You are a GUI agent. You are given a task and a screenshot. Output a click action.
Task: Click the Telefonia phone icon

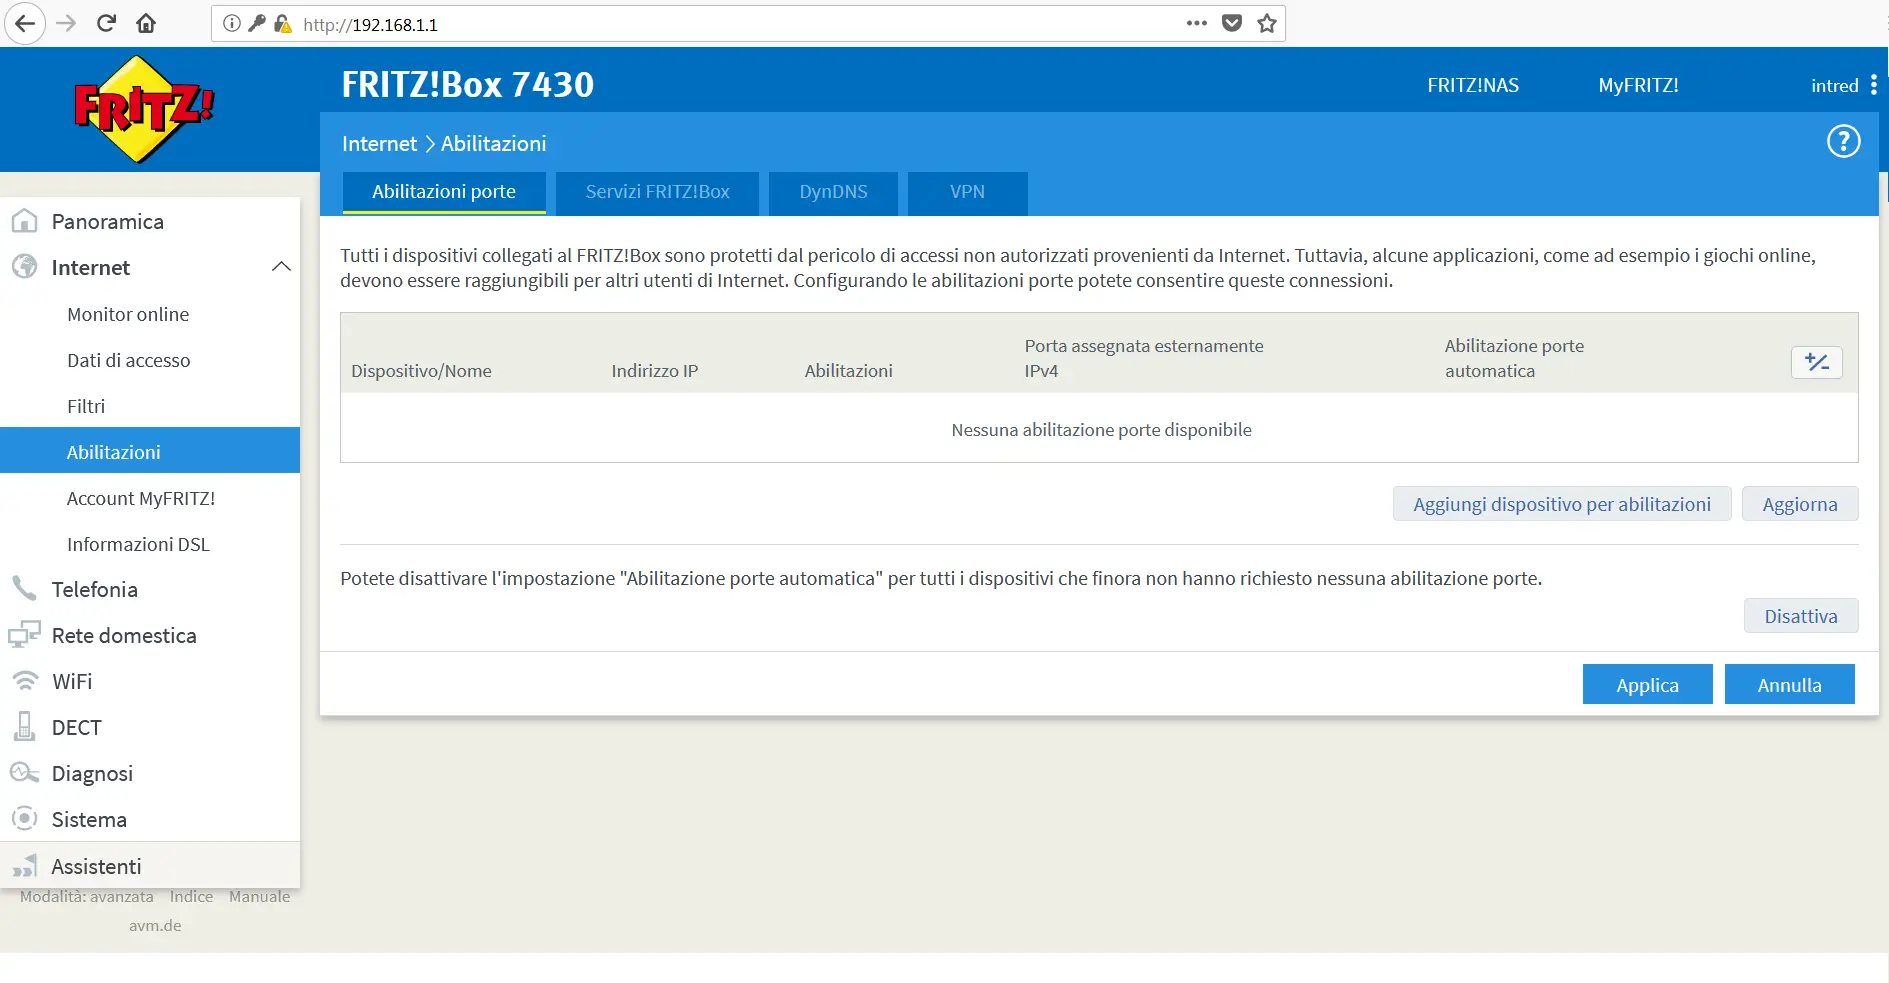pyautogui.click(x=24, y=588)
